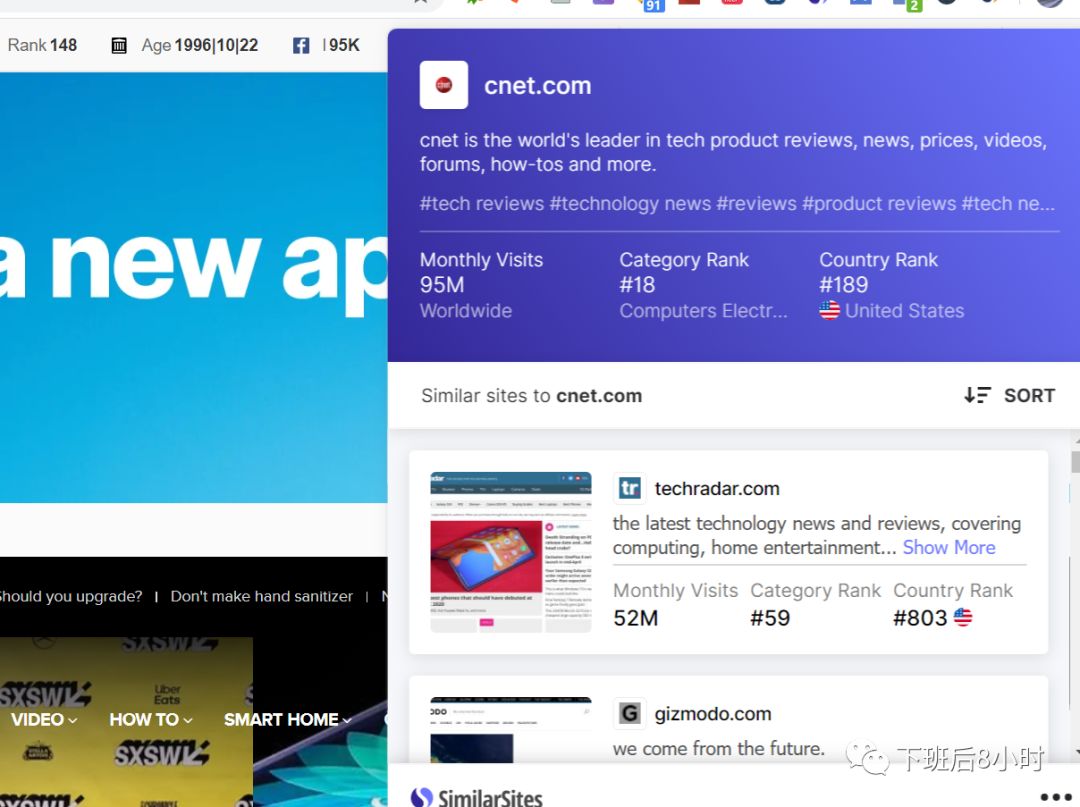Expand the HOW TO menu on cnet page
The image size is (1080, 807).
point(151,720)
